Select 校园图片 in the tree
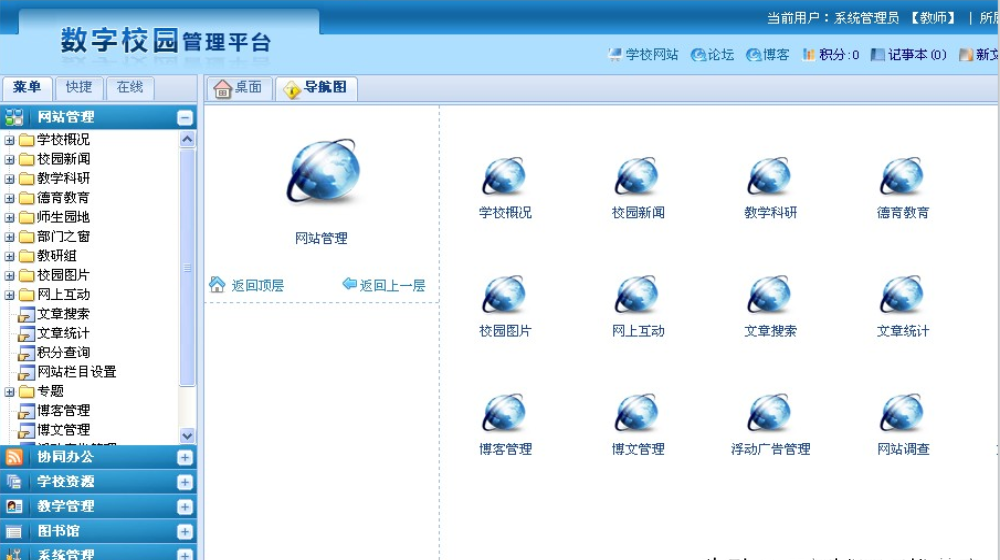The image size is (1000, 560). click(63, 276)
